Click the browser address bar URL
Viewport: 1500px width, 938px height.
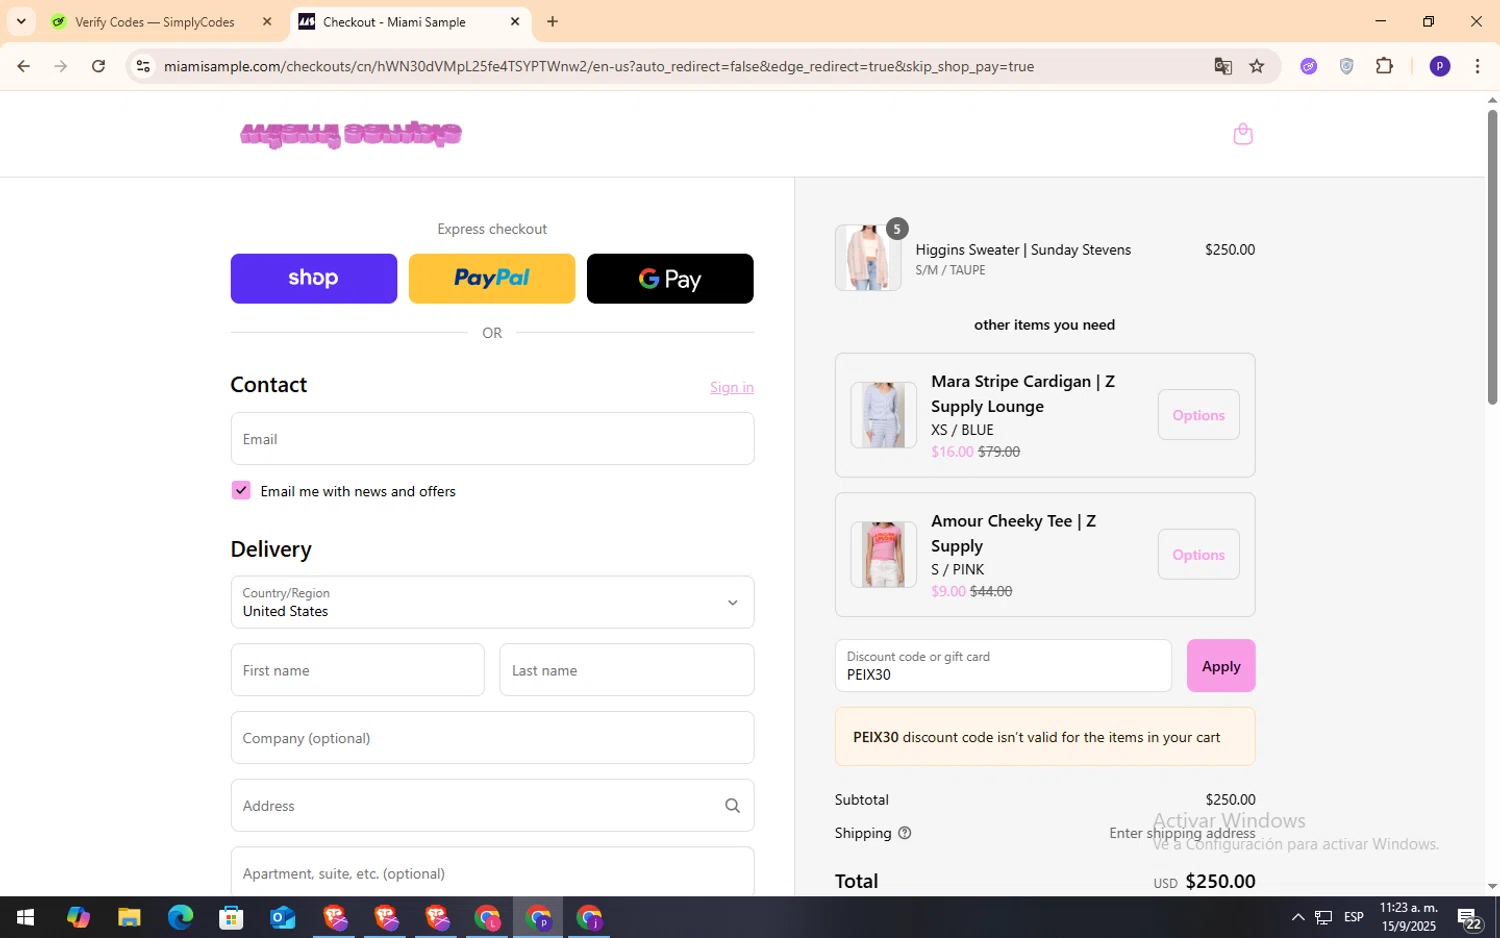coord(598,66)
